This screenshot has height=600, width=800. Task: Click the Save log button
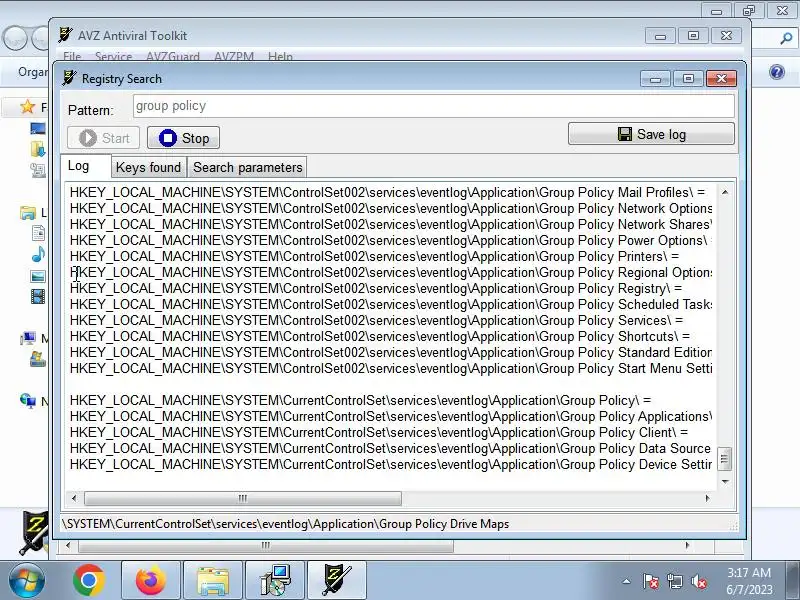pos(651,134)
